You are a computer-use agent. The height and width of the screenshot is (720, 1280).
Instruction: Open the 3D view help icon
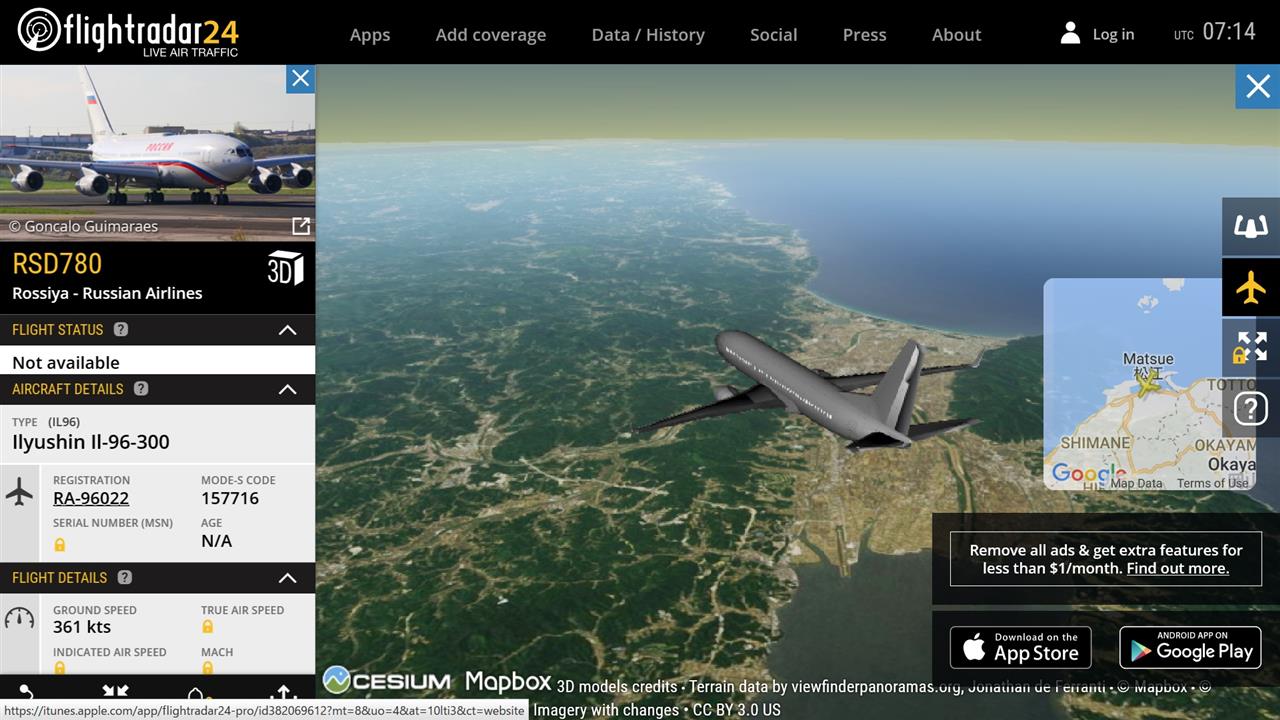click(x=1251, y=408)
